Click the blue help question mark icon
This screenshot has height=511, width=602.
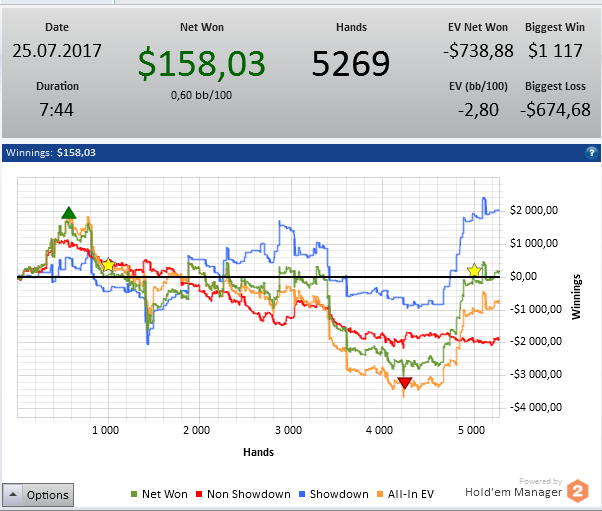592,153
